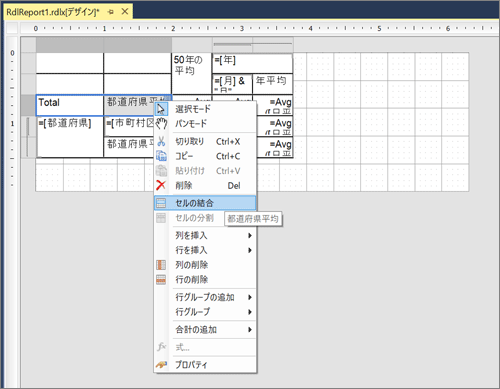Click the properties icon
This screenshot has height=389, width=500.
click(161, 365)
